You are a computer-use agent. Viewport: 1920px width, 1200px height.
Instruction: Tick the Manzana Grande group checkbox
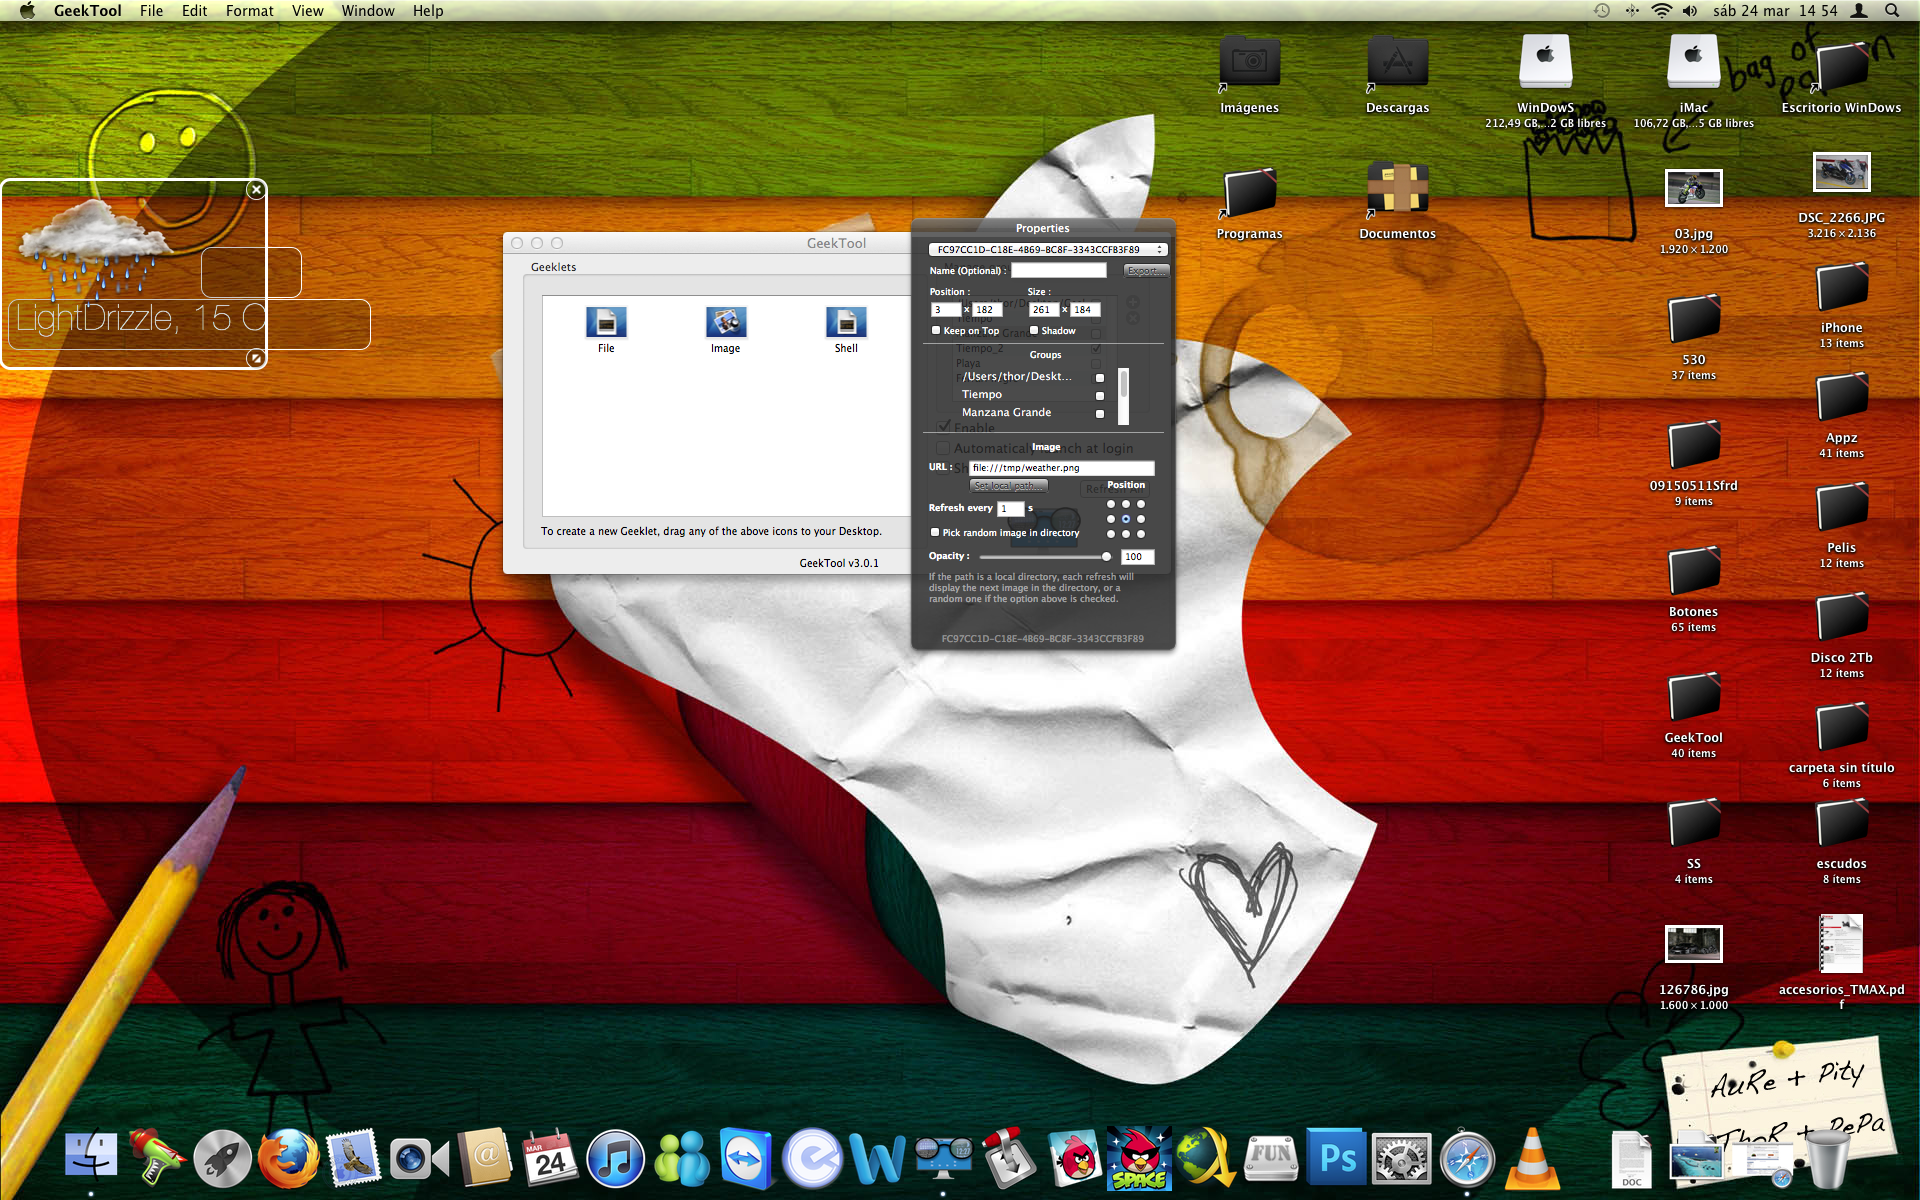click(1100, 413)
